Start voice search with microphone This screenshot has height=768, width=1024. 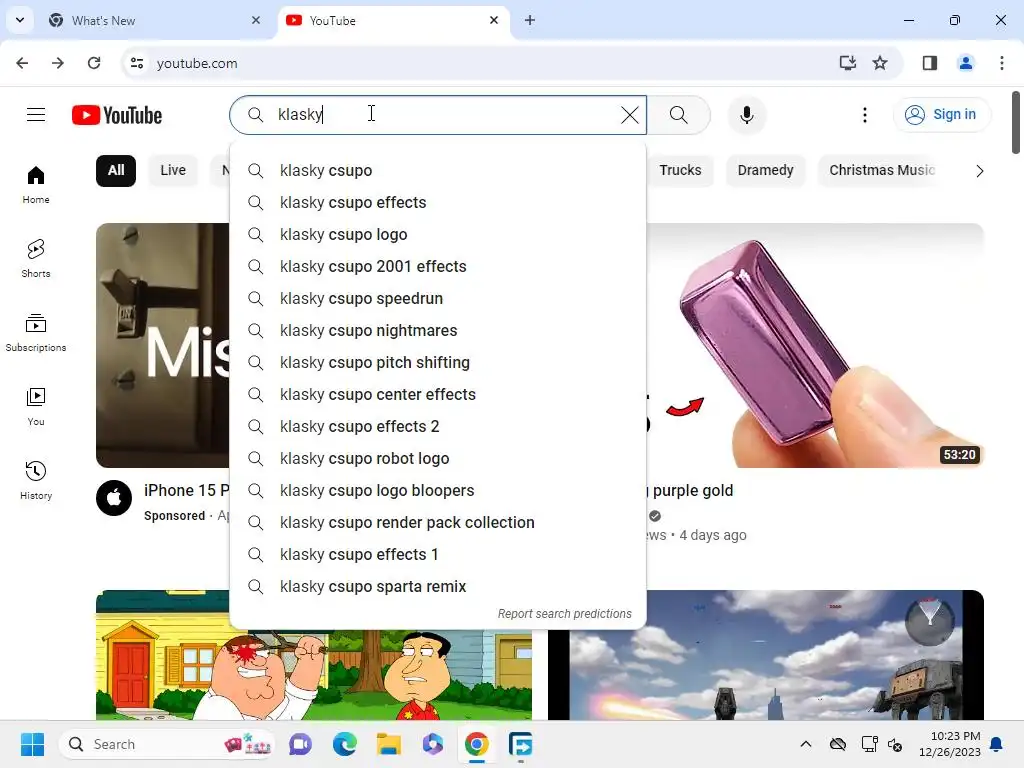coord(746,115)
